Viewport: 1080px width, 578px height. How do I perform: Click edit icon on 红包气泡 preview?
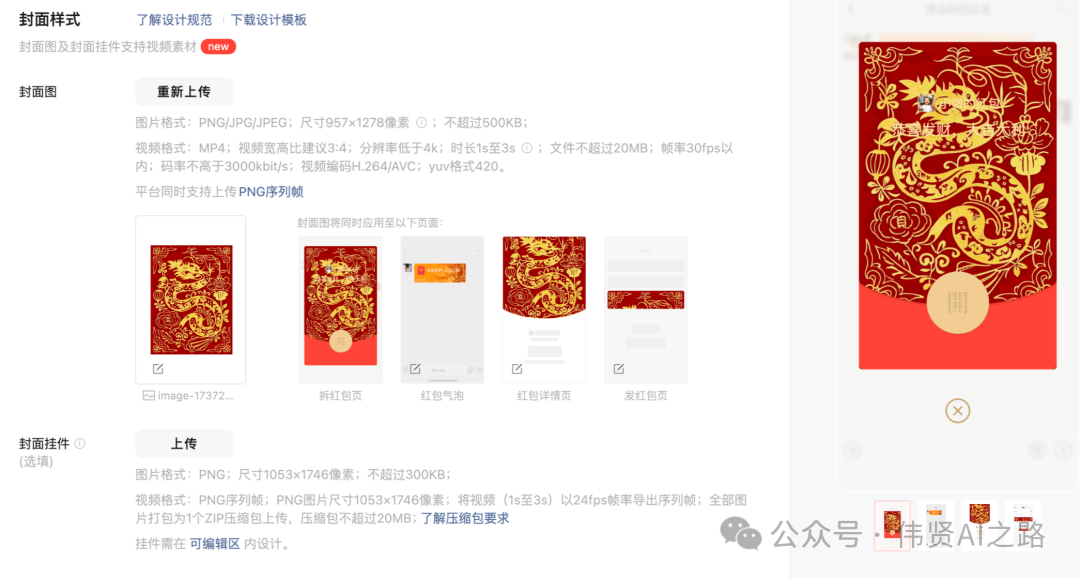[x=415, y=369]
